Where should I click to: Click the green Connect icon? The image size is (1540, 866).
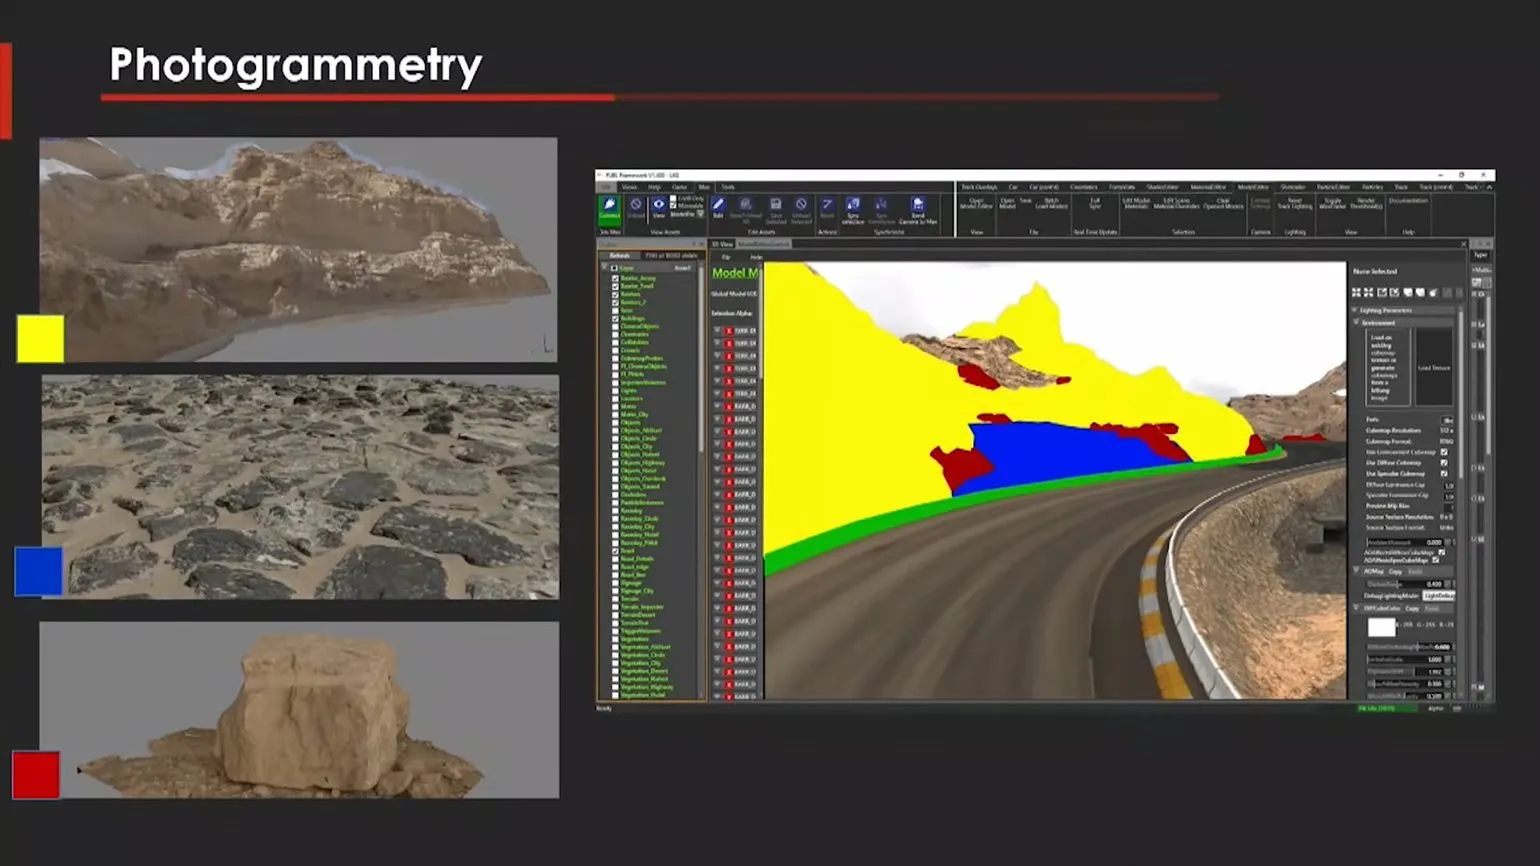[609, 208]
